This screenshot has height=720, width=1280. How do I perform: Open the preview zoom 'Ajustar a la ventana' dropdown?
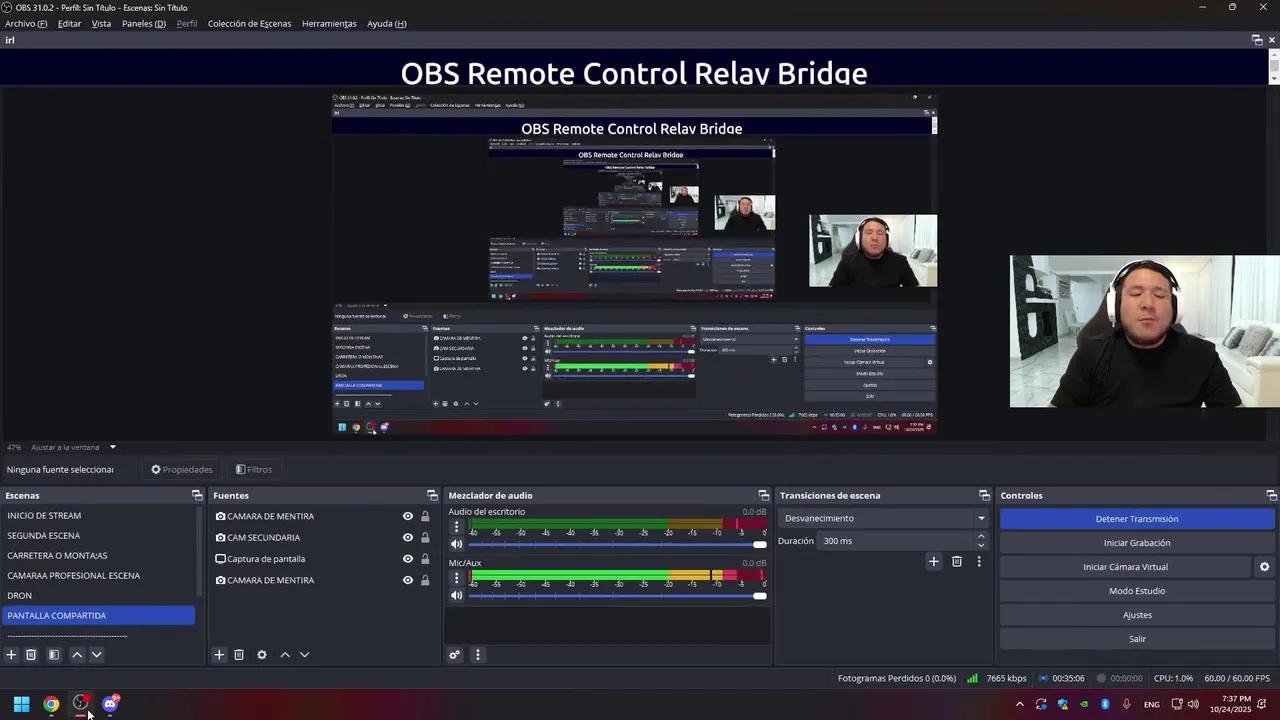click(113, 447)
